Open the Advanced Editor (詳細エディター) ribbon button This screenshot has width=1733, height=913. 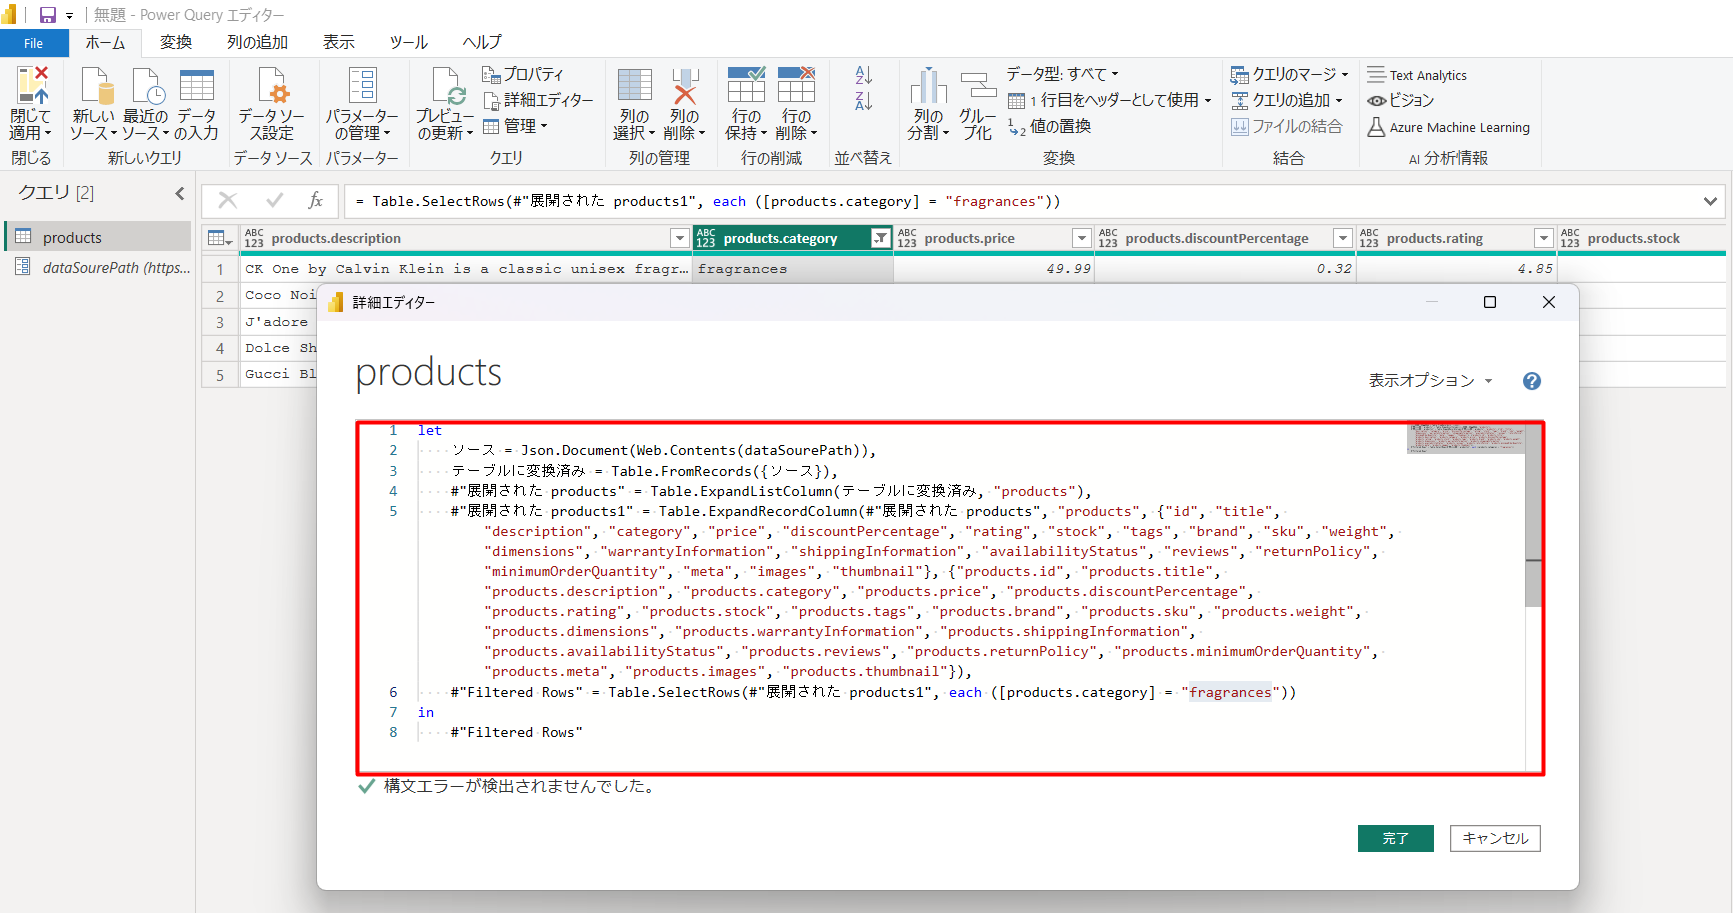[x=538, y=100]
